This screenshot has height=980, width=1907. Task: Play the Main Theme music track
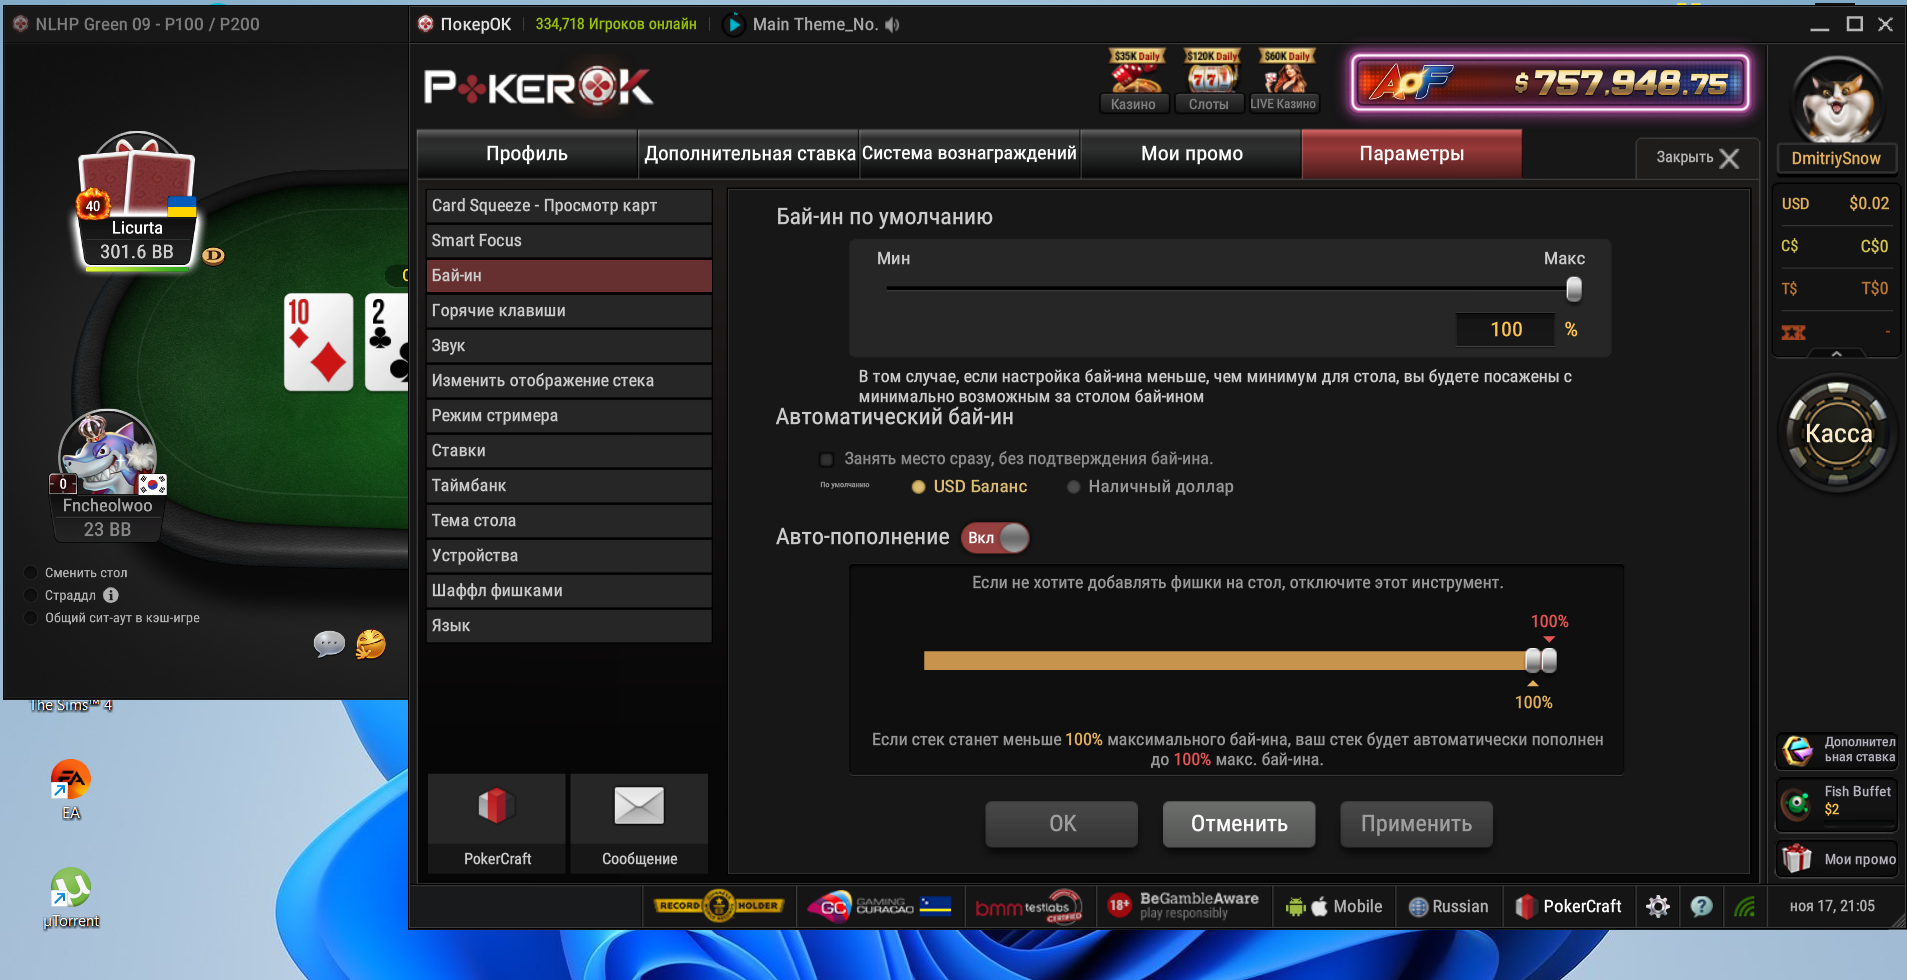pos(733,24)
